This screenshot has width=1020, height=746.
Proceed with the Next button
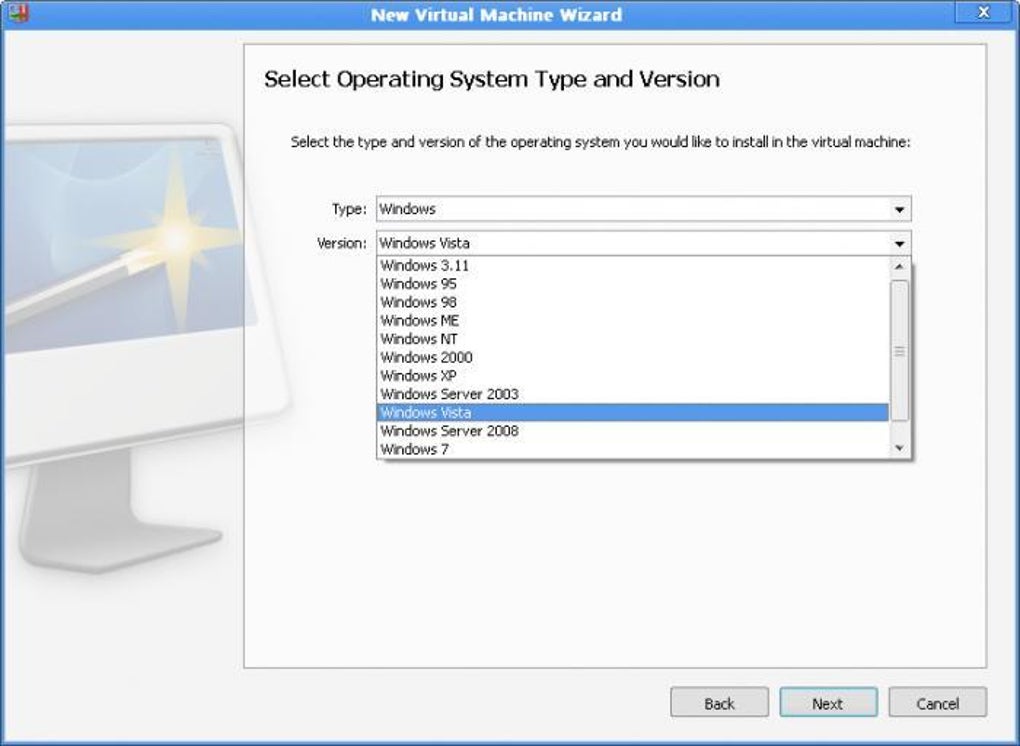[x=828, y=702]
